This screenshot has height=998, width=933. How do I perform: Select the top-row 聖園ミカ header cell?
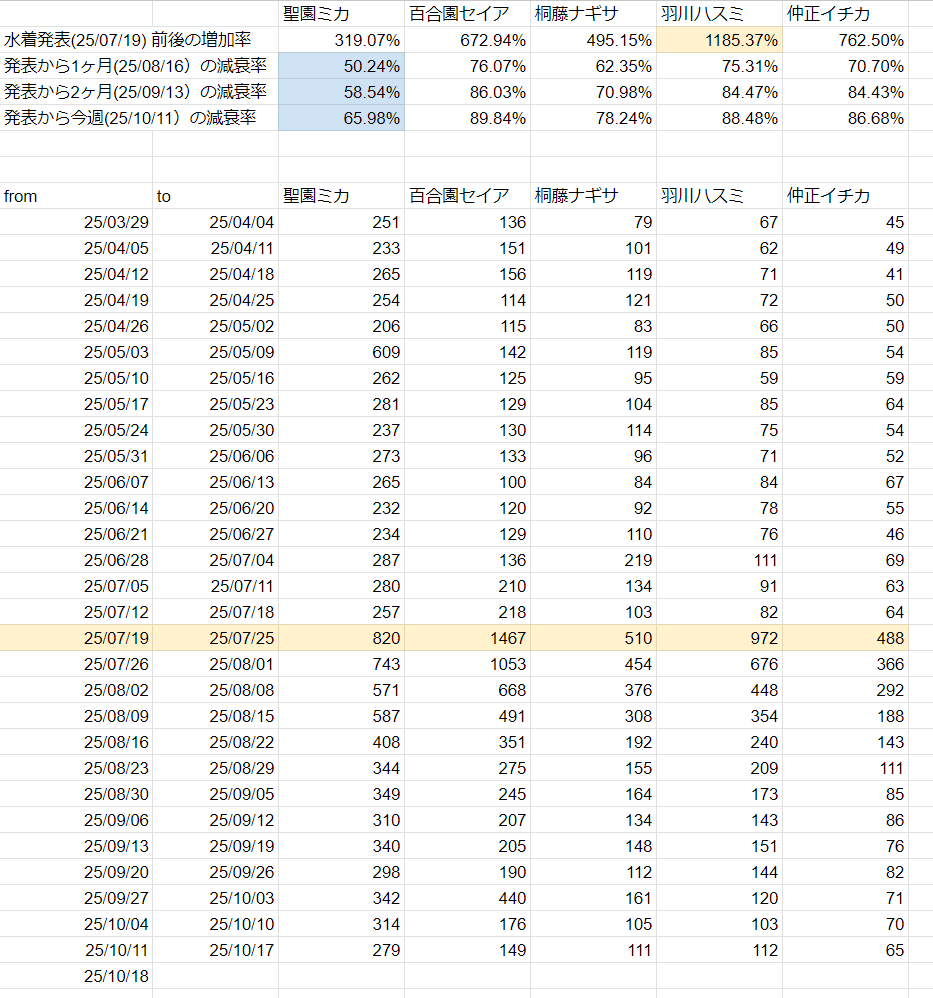tap(341, 14)
